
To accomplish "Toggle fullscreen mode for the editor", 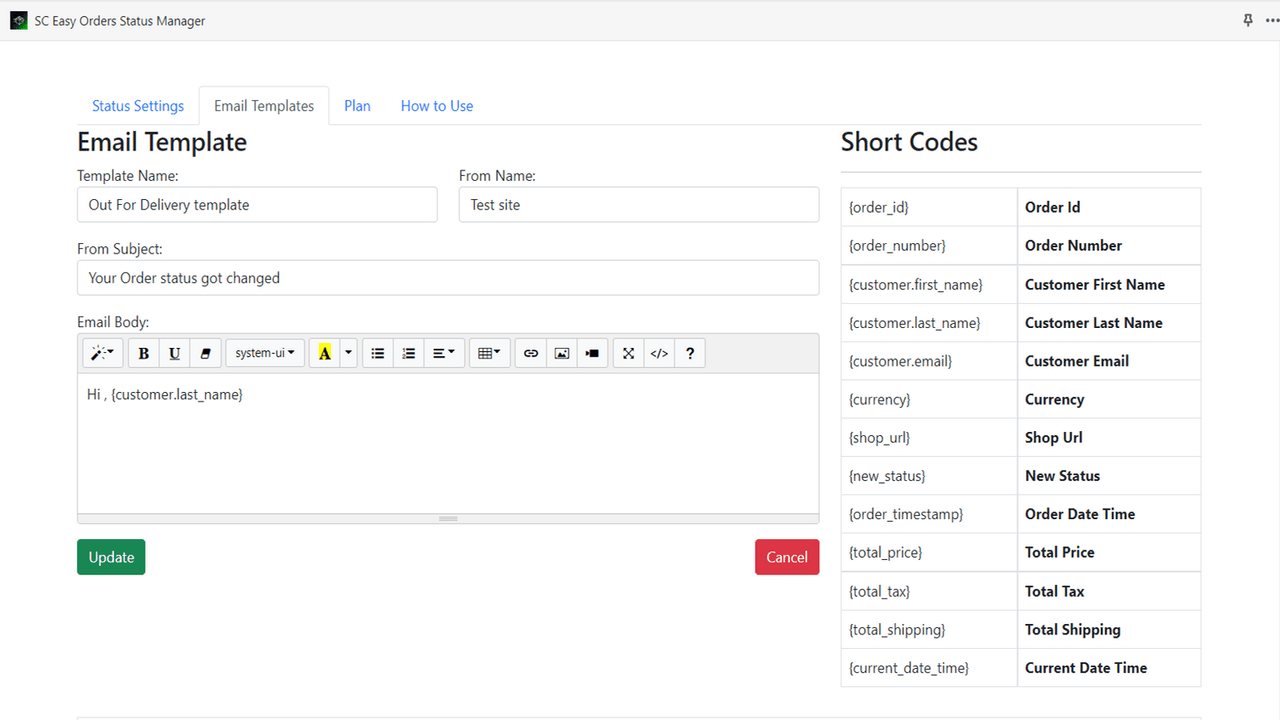I will (x=628, y=352).
